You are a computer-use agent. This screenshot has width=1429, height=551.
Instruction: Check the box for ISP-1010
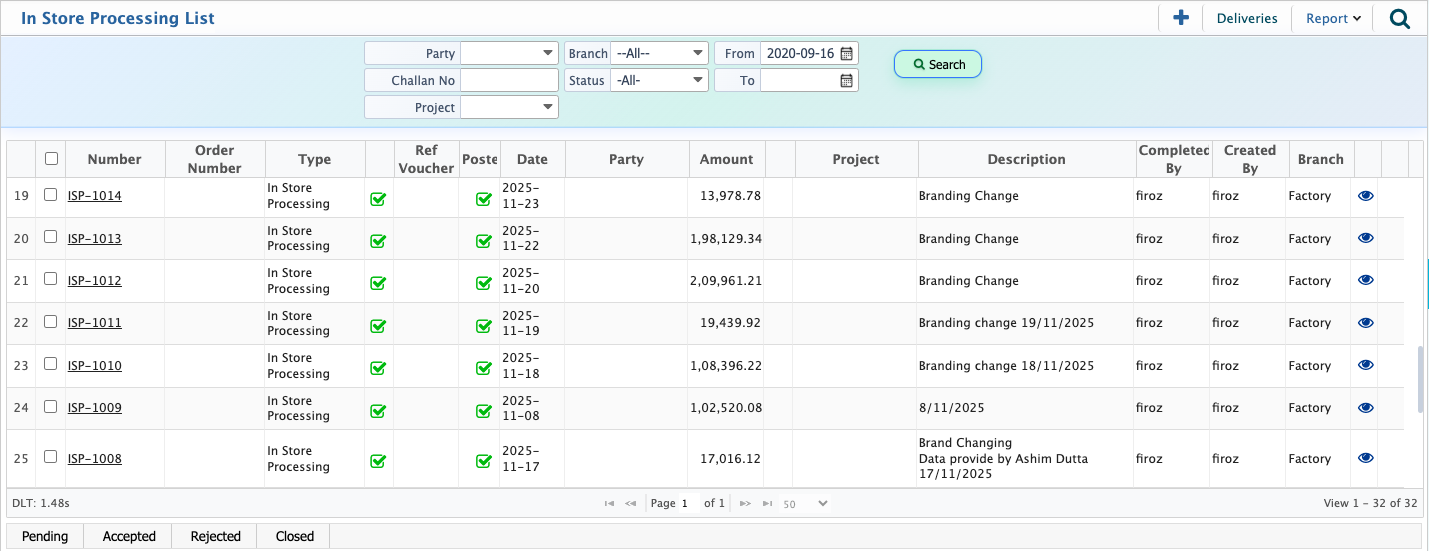(51, 364)
